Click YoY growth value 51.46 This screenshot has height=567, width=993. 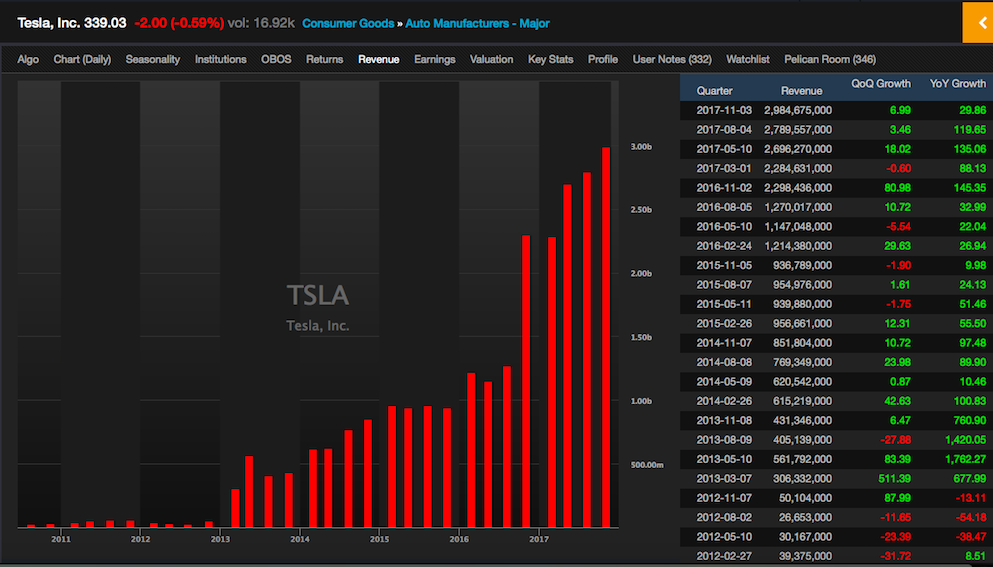tap(973, 304)
